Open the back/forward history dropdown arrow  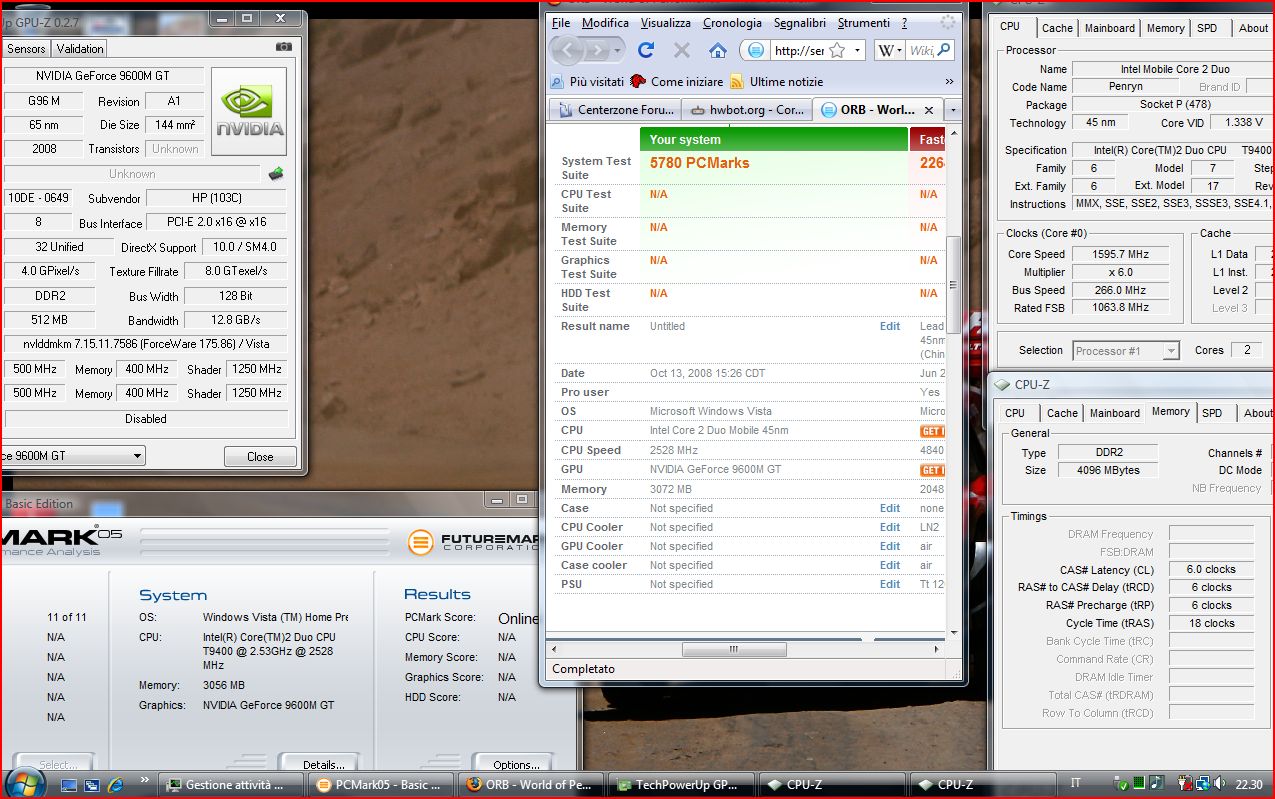tap(618, 50)
